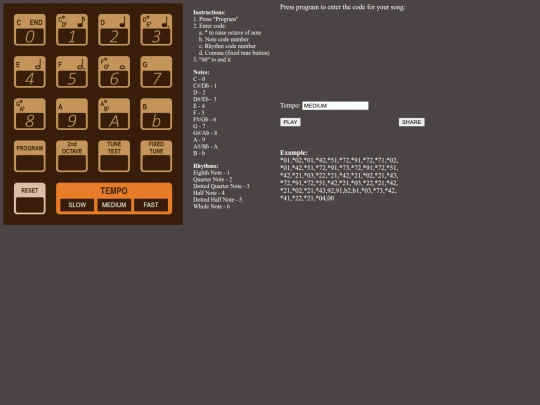540x405 pixels.
Task: Click the 'Half Note - 4' line
Action: [x=209, y=193]
